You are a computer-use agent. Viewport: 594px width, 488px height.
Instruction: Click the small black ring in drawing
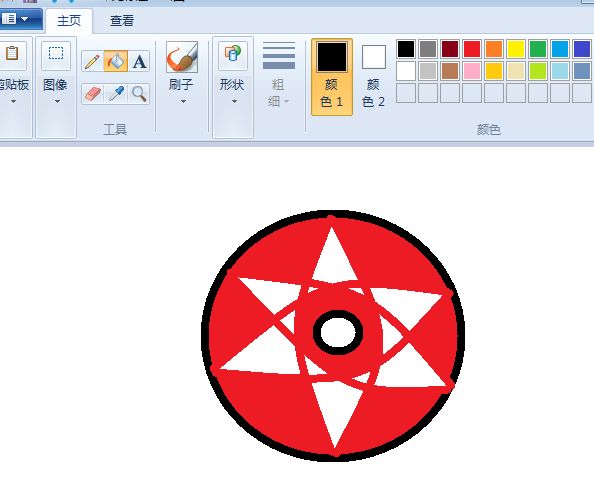point(338,332)
